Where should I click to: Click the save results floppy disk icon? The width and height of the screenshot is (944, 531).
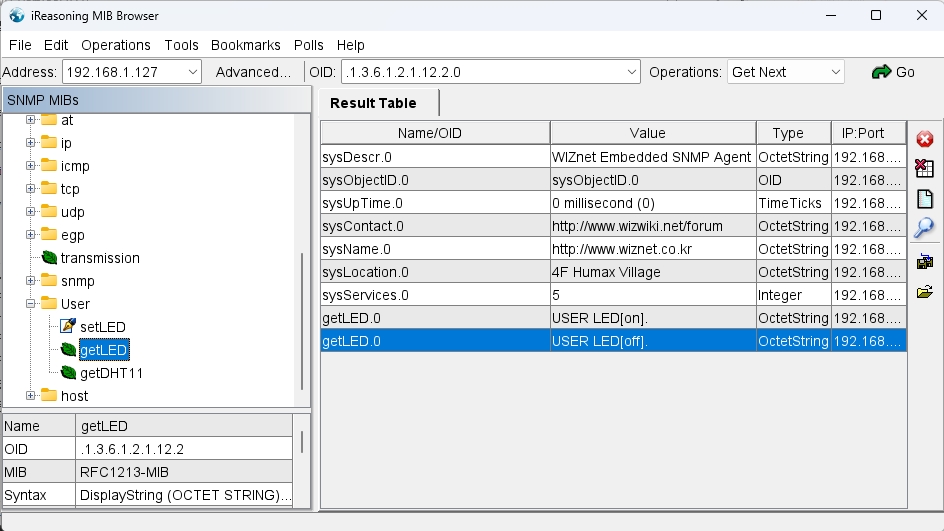[x=924, y=262]
